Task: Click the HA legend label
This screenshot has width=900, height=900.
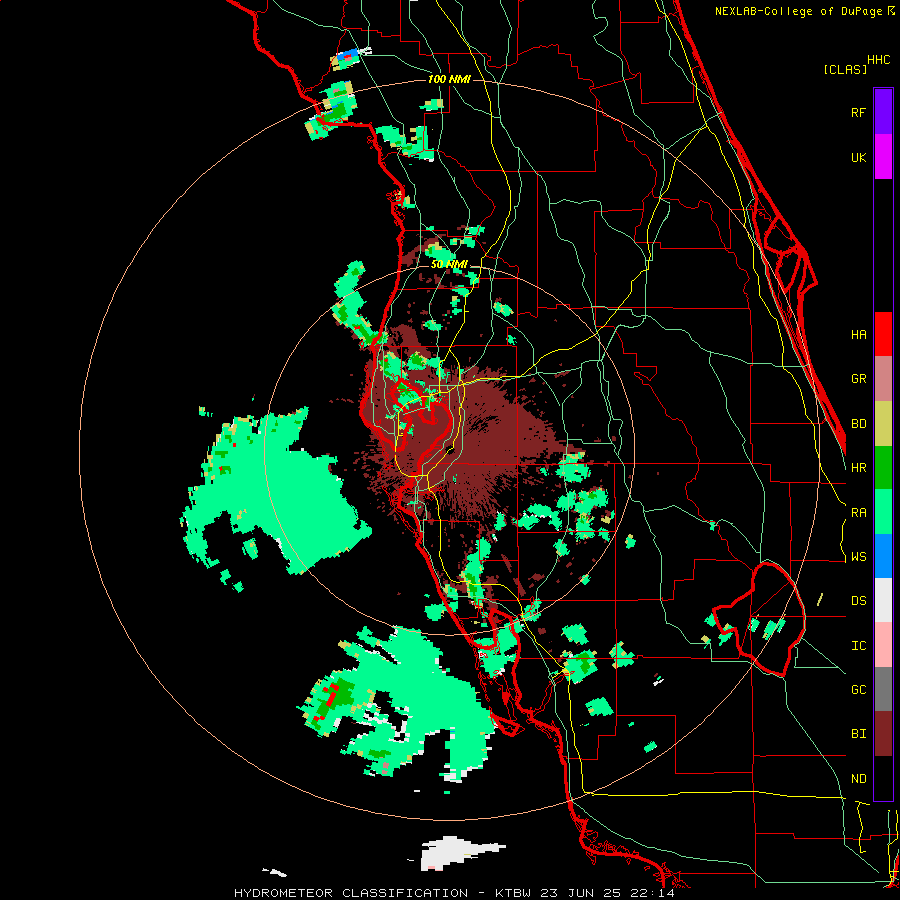Action: coord(858,334)
